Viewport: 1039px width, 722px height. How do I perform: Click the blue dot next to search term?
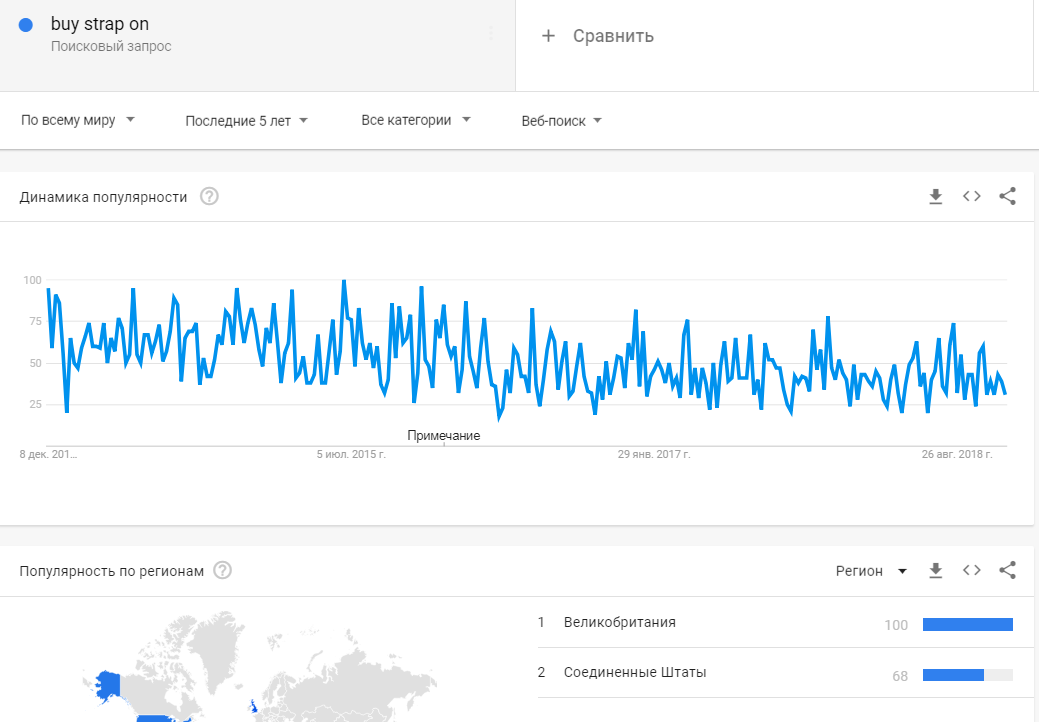26,25
